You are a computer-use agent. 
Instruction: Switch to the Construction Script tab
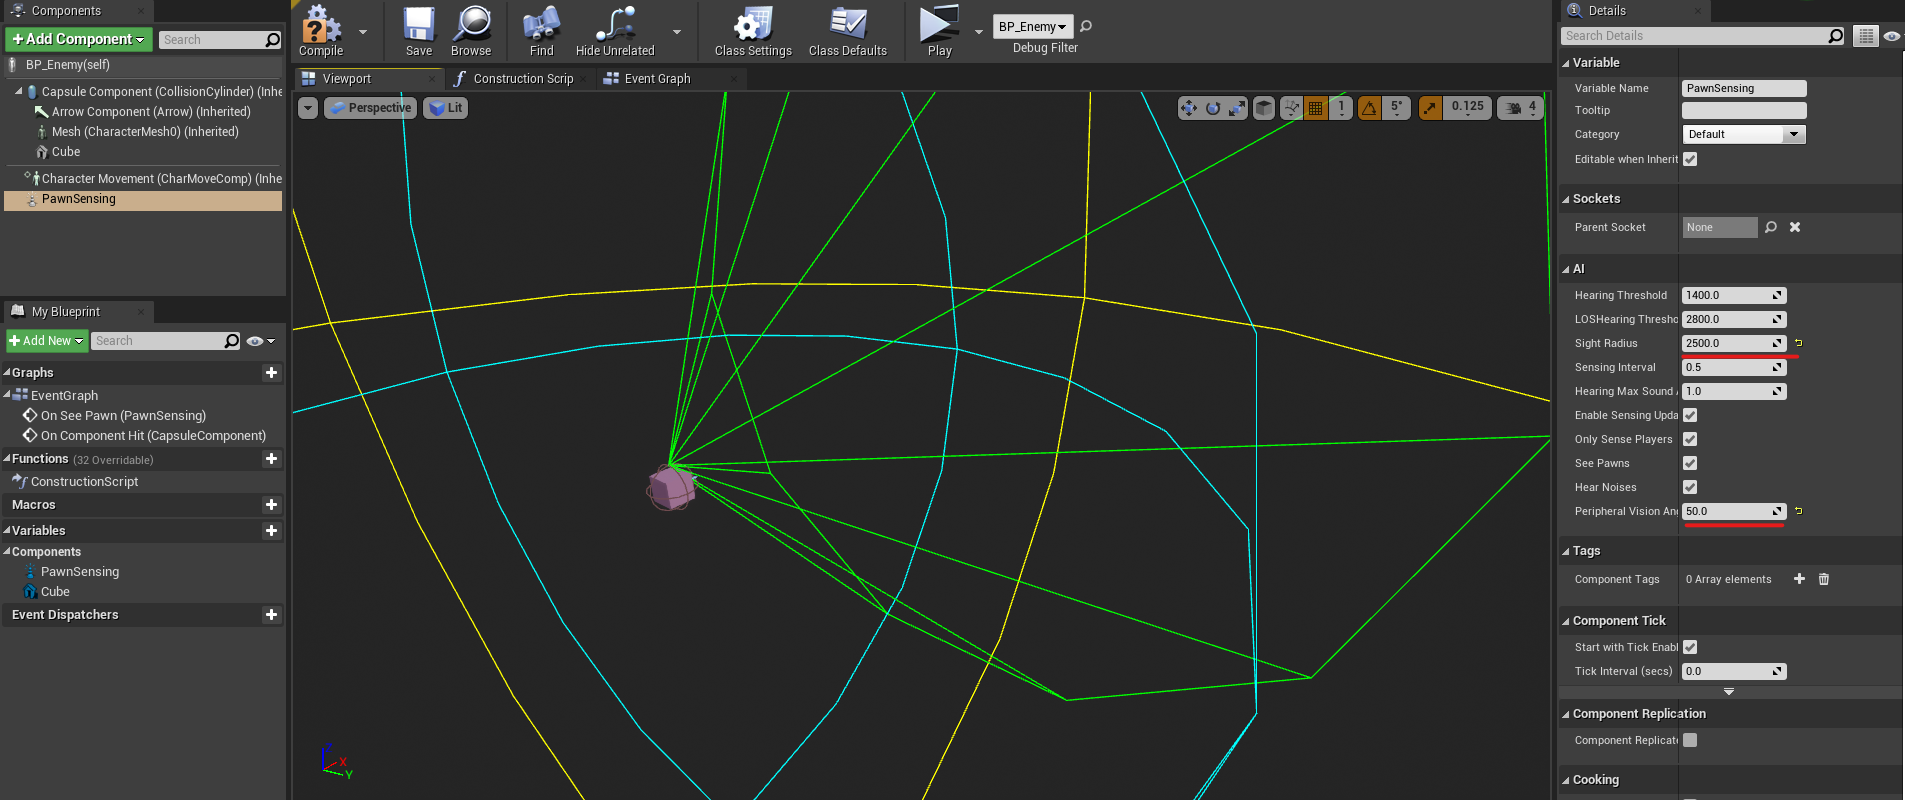[523, 78]
